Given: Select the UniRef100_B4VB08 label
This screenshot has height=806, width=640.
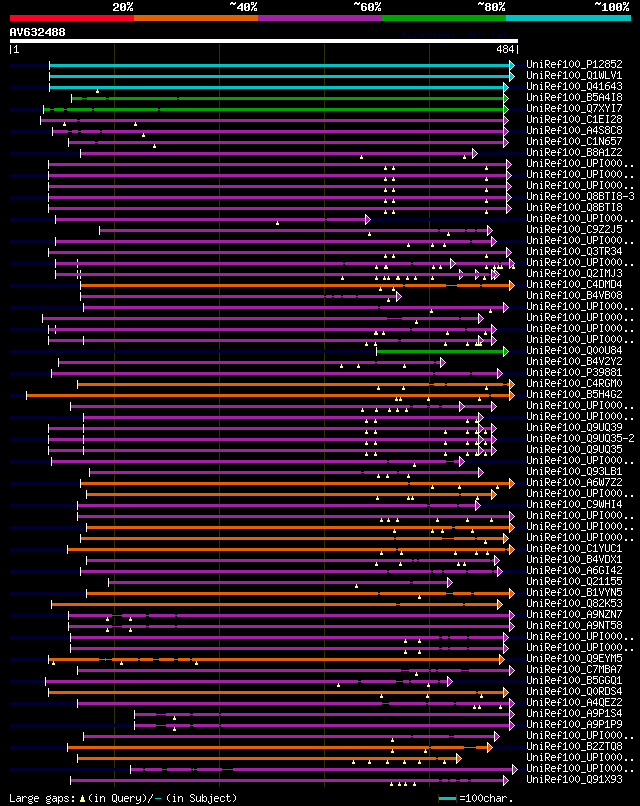Looking at the screenshot, I should 574,296.
